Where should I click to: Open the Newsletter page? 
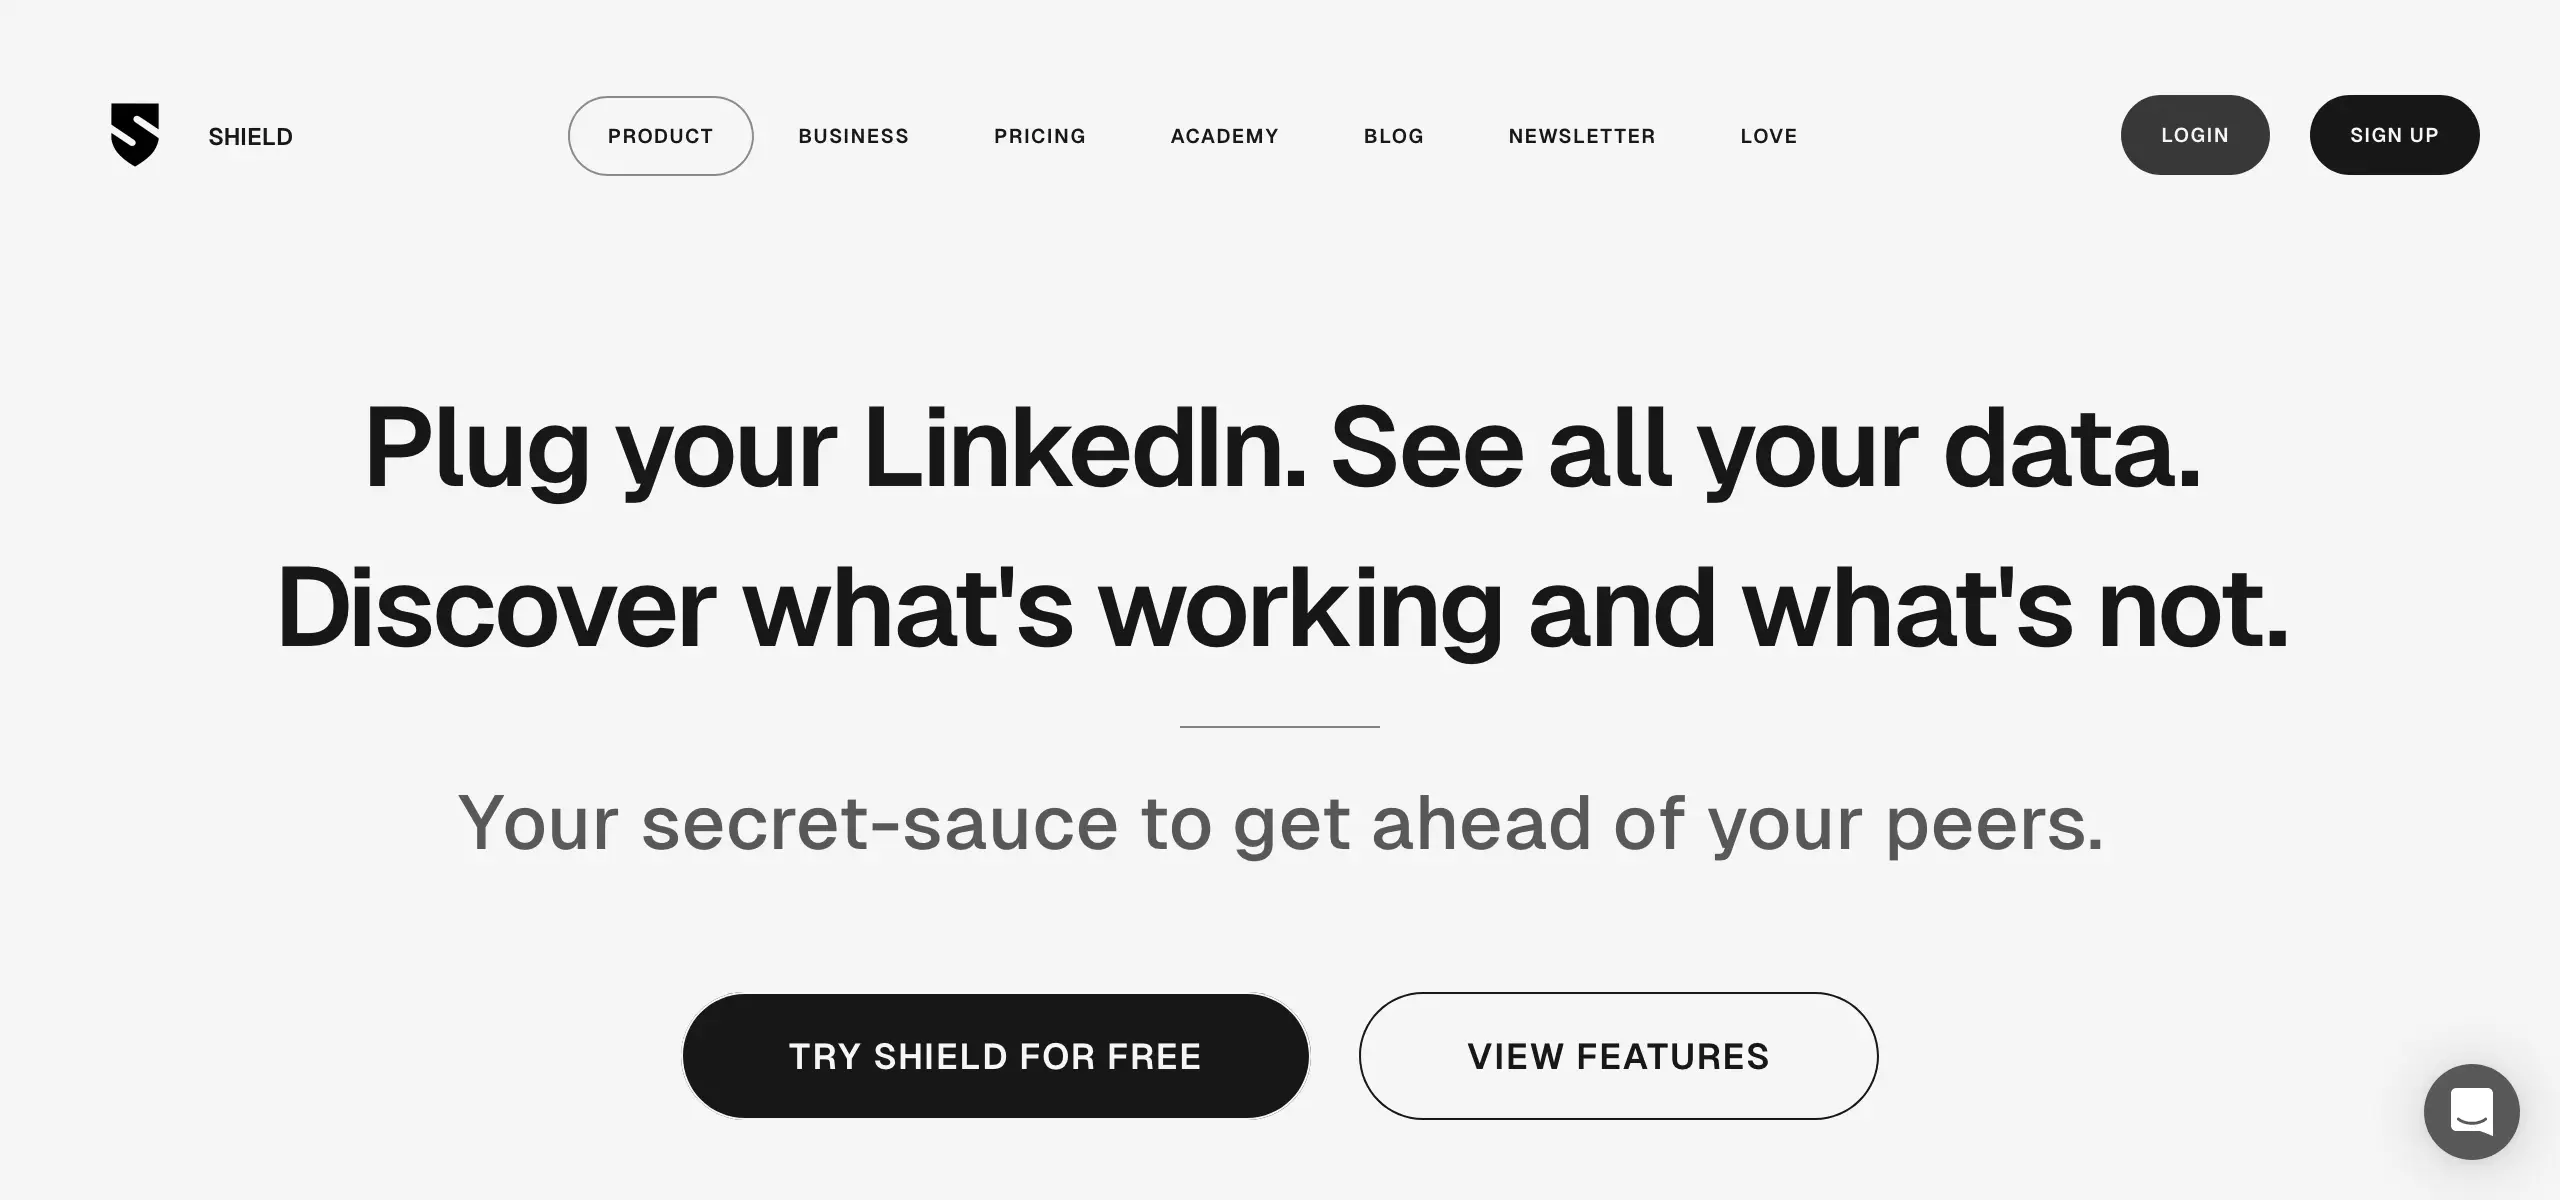click(1582, 136)
